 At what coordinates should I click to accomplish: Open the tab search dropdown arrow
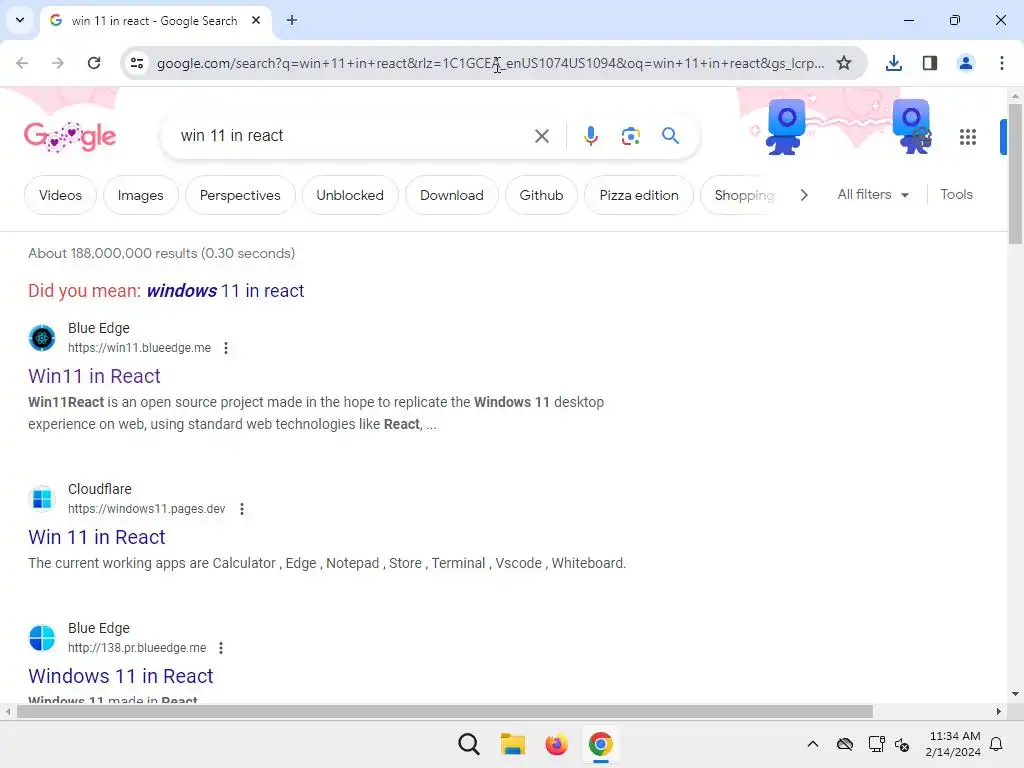point(20,20)
